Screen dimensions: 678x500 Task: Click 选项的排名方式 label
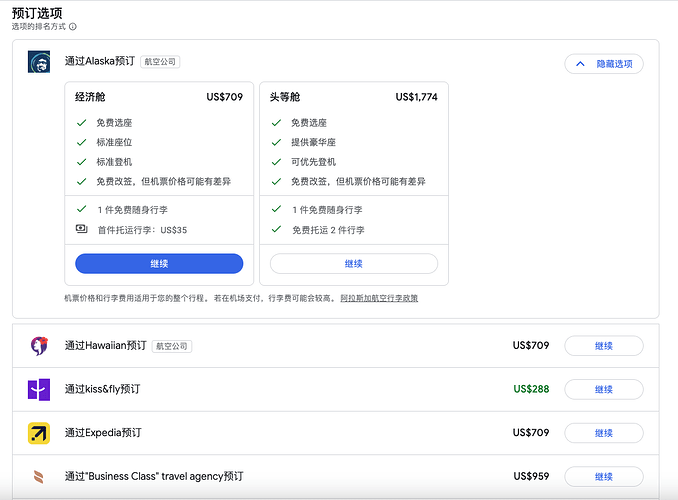(x=38, y=27)
